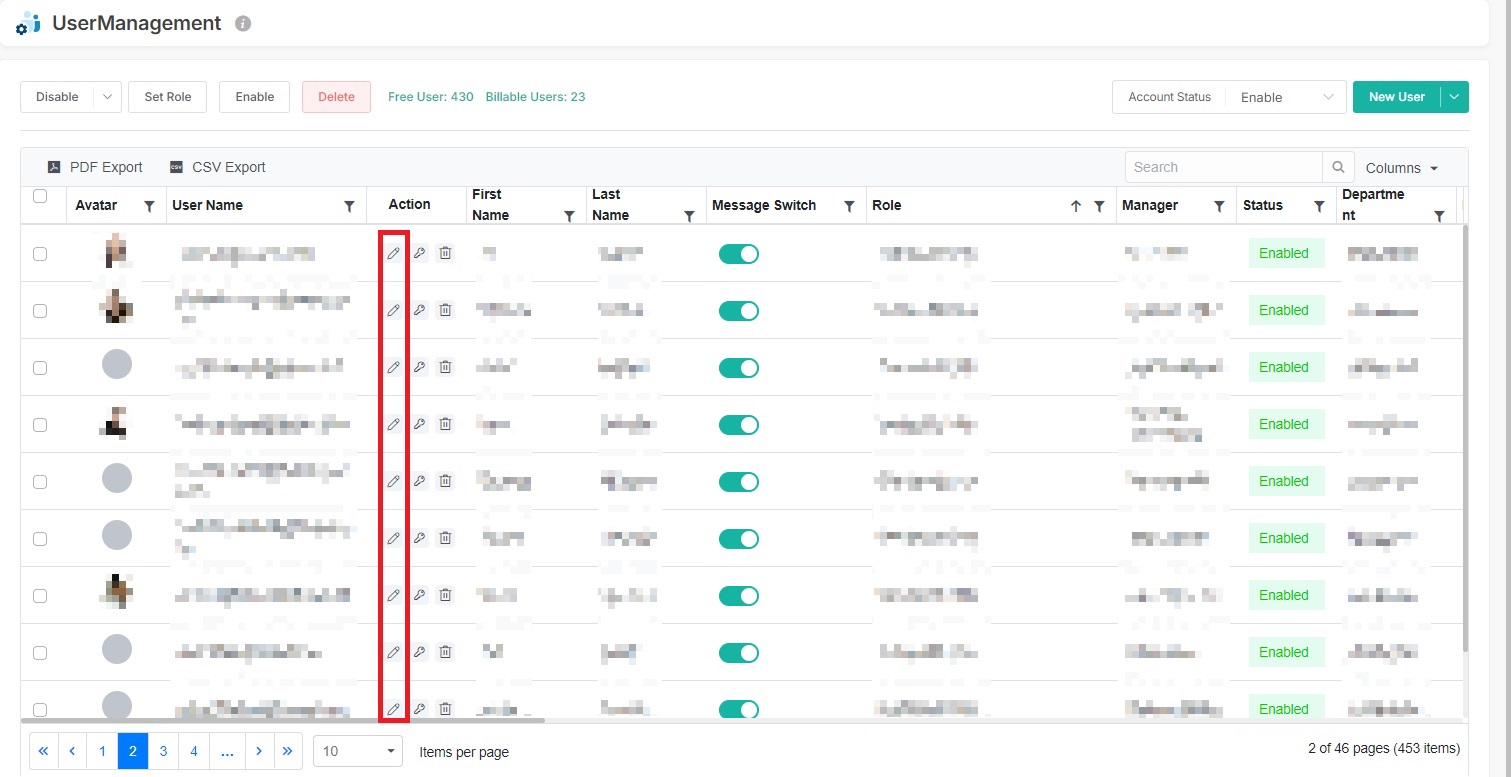
Task: Expand the Disable button dropdown arrow
Action: coord(107,97)
